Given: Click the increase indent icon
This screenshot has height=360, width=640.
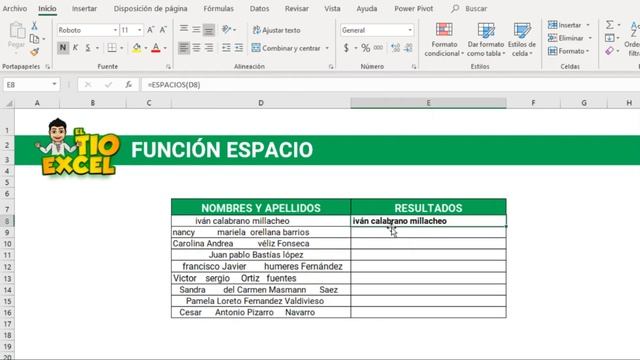Looking at the screenshot, I should click(239, 48).
